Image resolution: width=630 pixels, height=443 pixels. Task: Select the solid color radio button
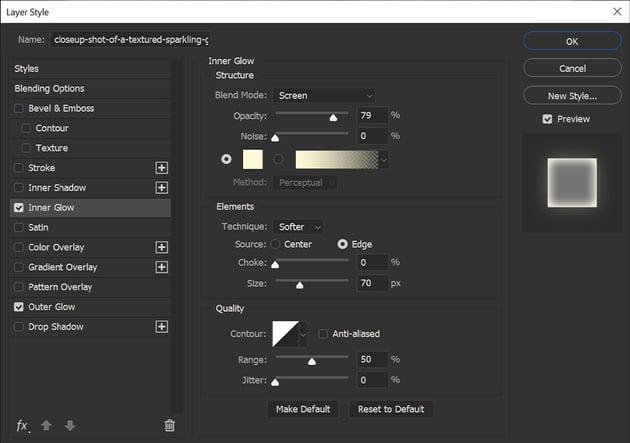(226, 159)
